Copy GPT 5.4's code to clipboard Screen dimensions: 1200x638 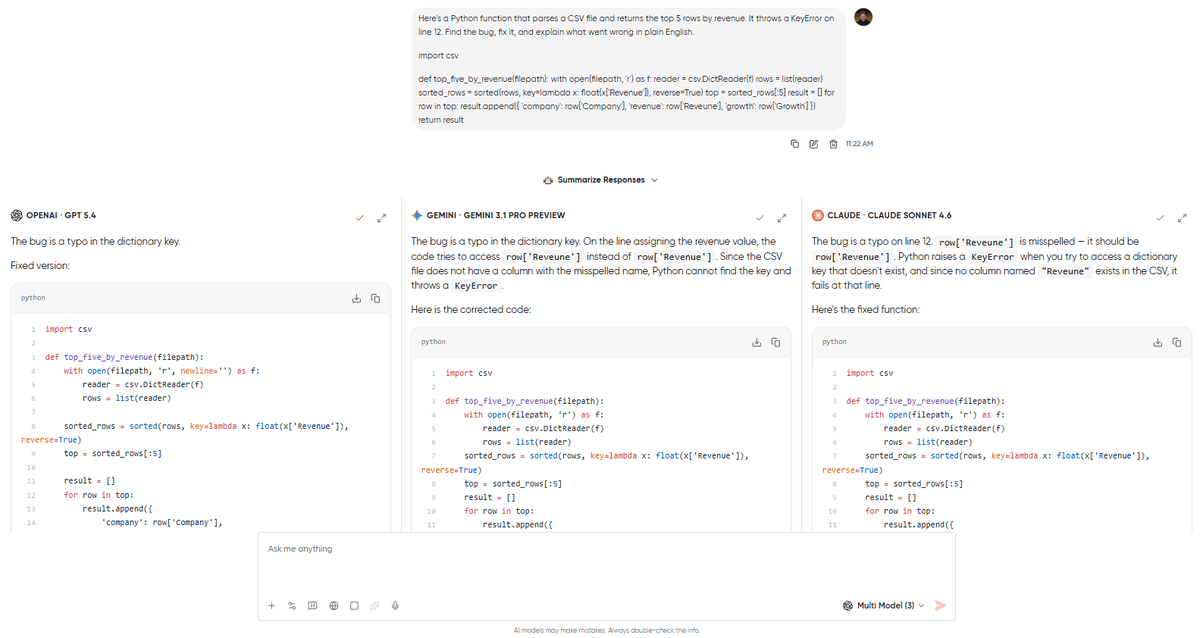coord(374,297)
